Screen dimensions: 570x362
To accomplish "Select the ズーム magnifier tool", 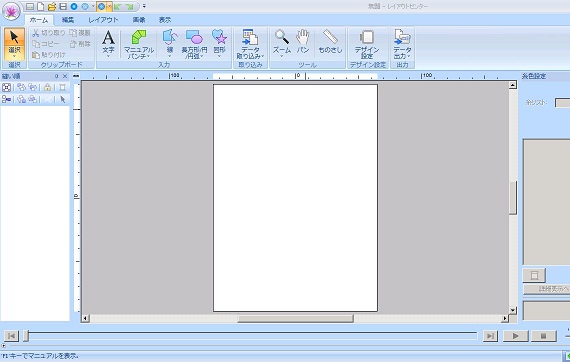I will (x=282, y=41).
